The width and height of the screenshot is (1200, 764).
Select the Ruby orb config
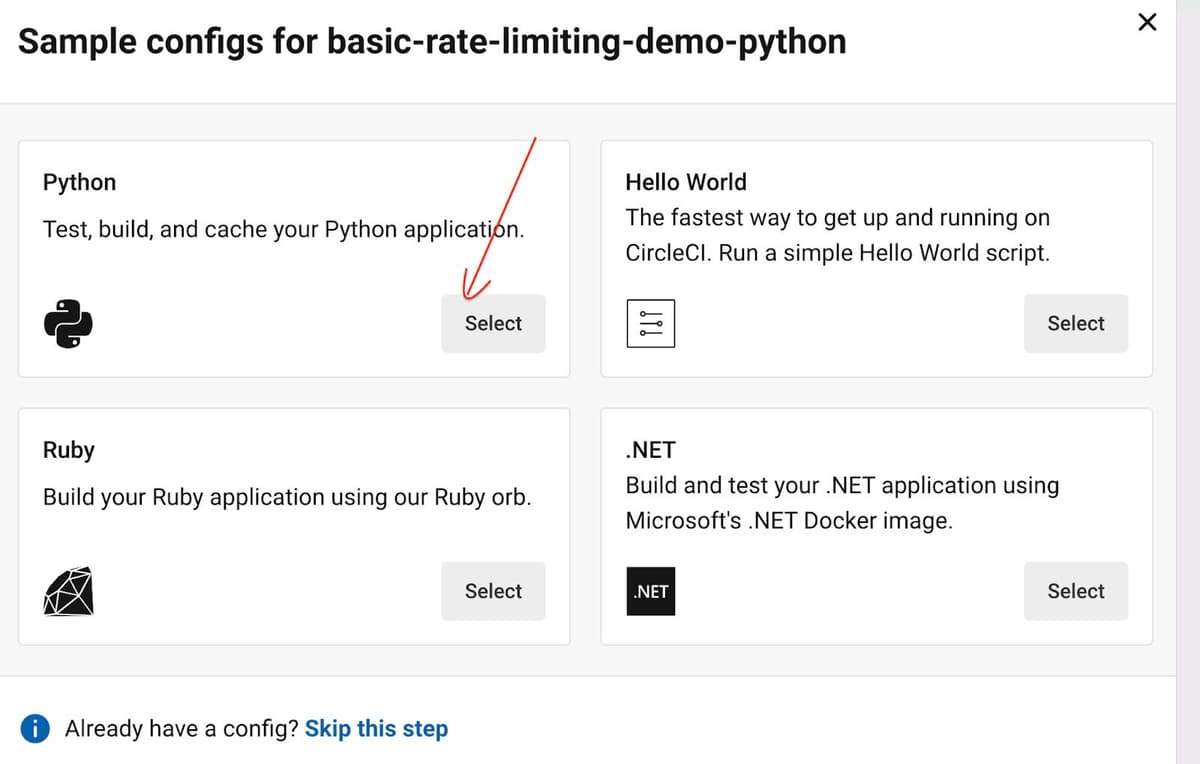(x=493, y=591)
